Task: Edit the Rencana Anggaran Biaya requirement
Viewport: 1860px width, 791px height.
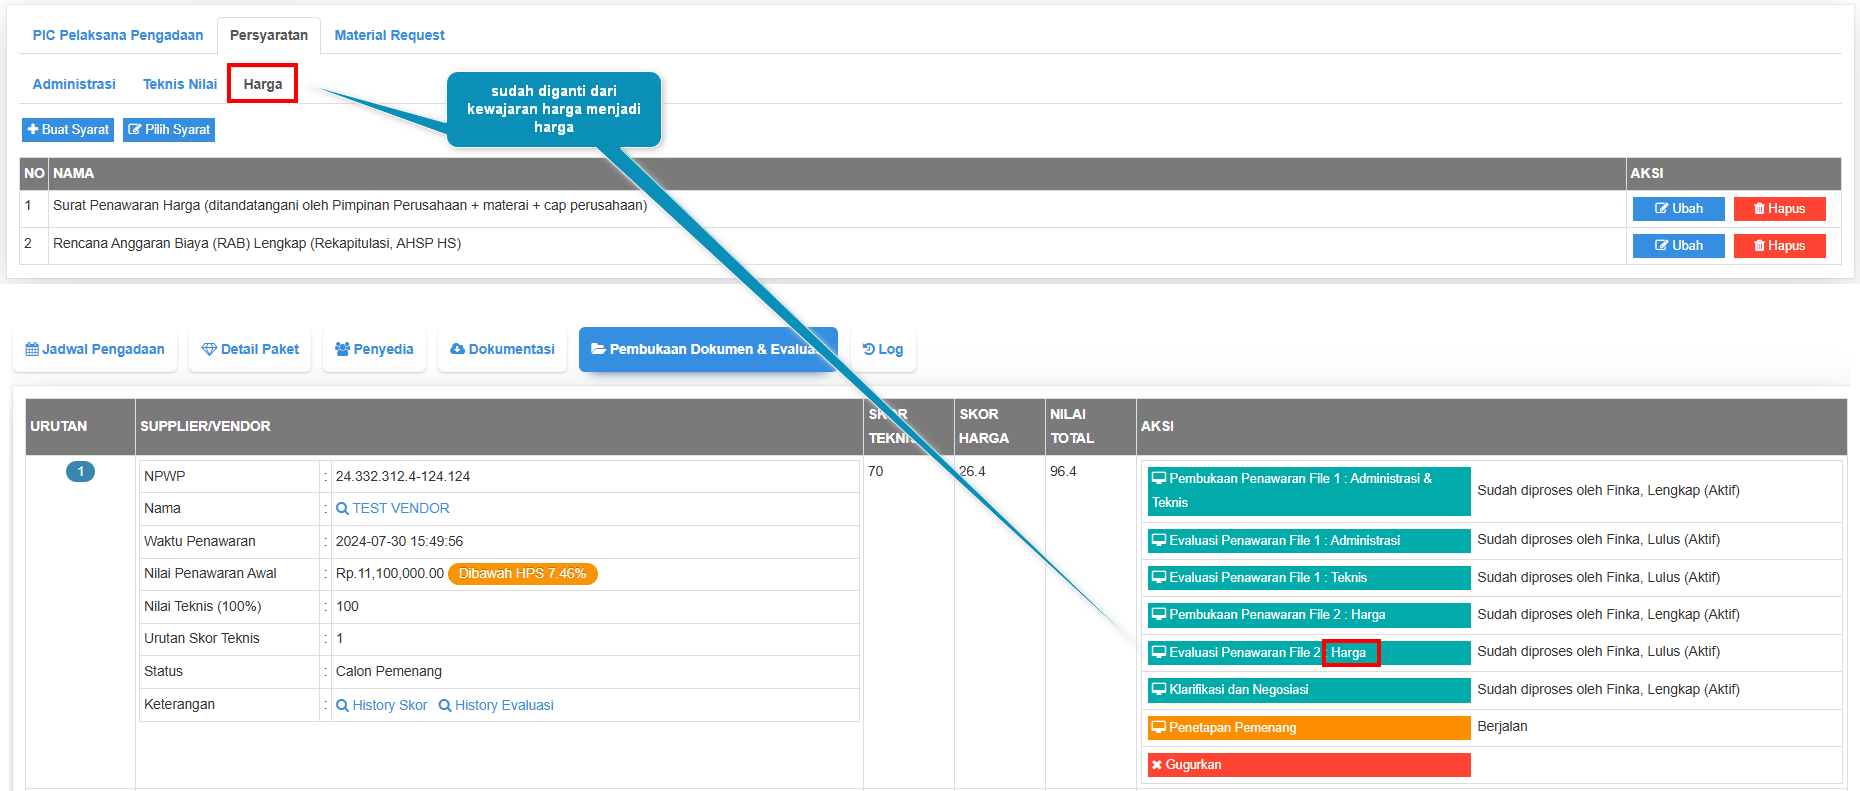Action: (1678, 246)
